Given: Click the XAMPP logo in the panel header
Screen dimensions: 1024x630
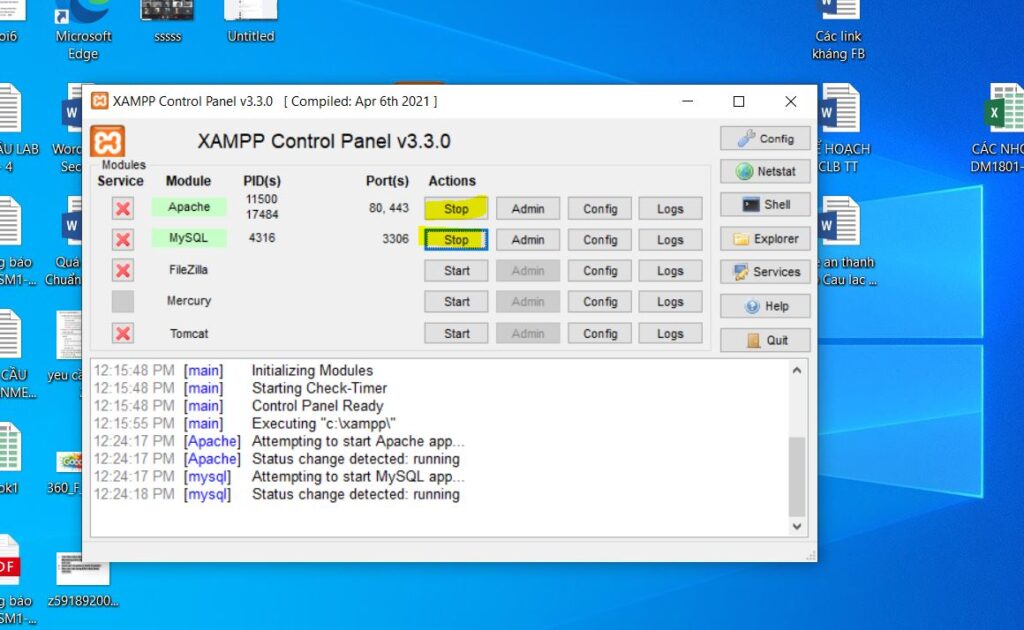Looking at the screenshot, I should point(107,142).
